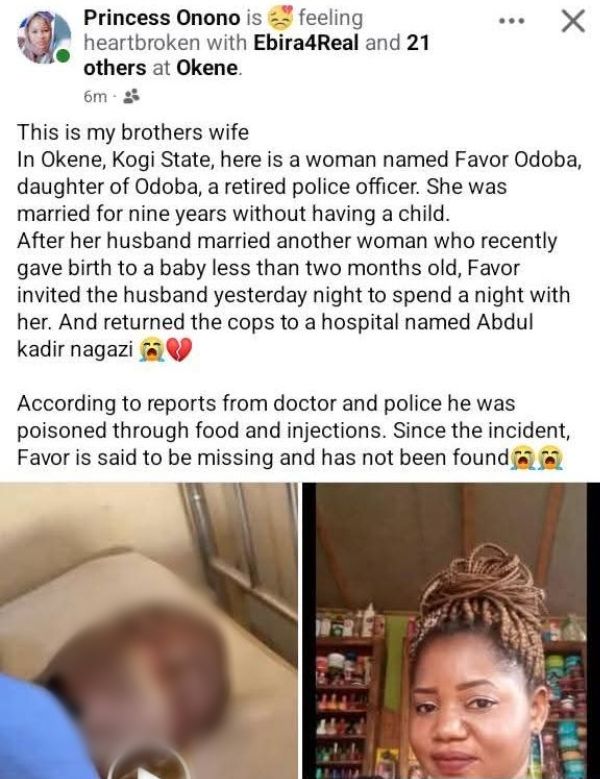Close the post with X icon
600x779 pixels.
pyautogui.click(x=573, y=21)
